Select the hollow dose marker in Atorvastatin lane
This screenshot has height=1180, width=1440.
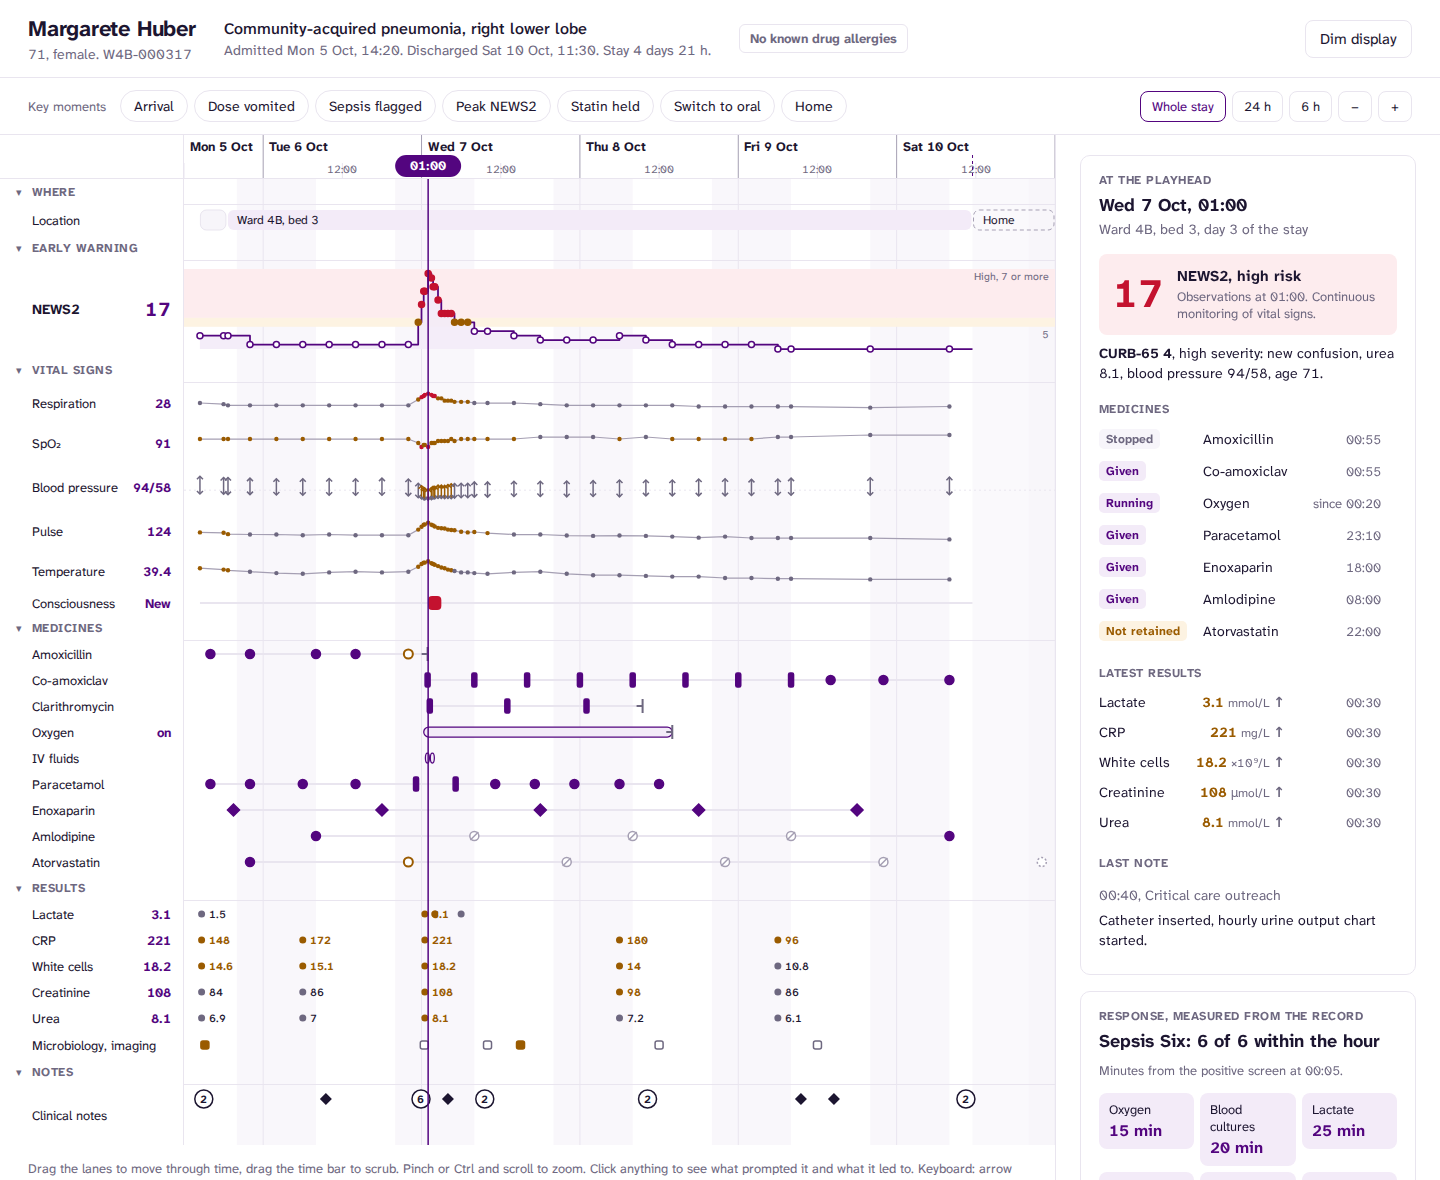408,862
